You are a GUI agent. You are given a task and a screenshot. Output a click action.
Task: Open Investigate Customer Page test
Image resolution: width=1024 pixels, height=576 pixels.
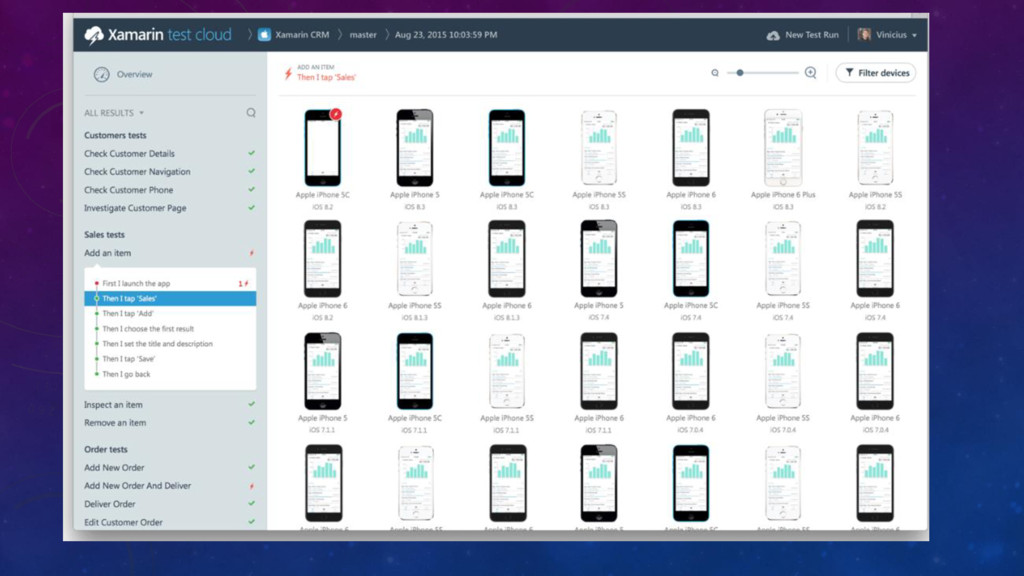point(135,208)
